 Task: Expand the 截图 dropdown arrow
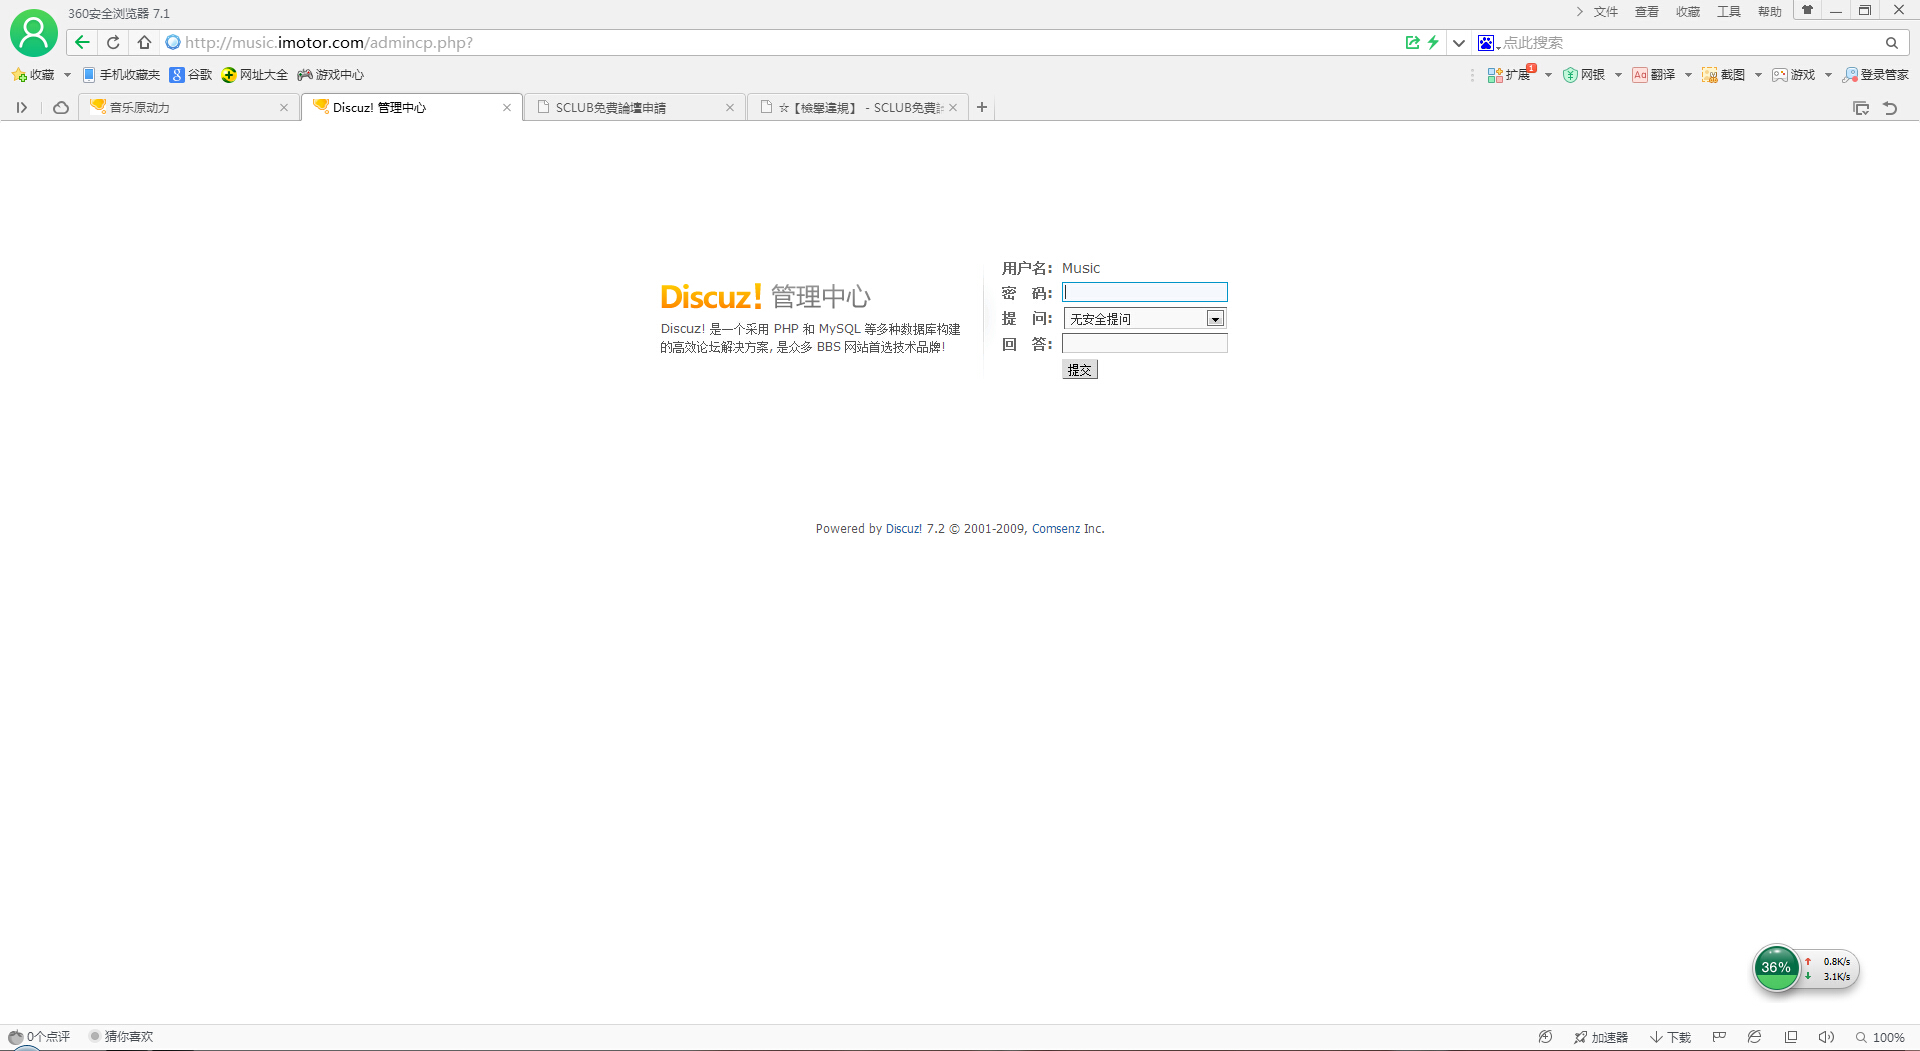coord(1758,75)
